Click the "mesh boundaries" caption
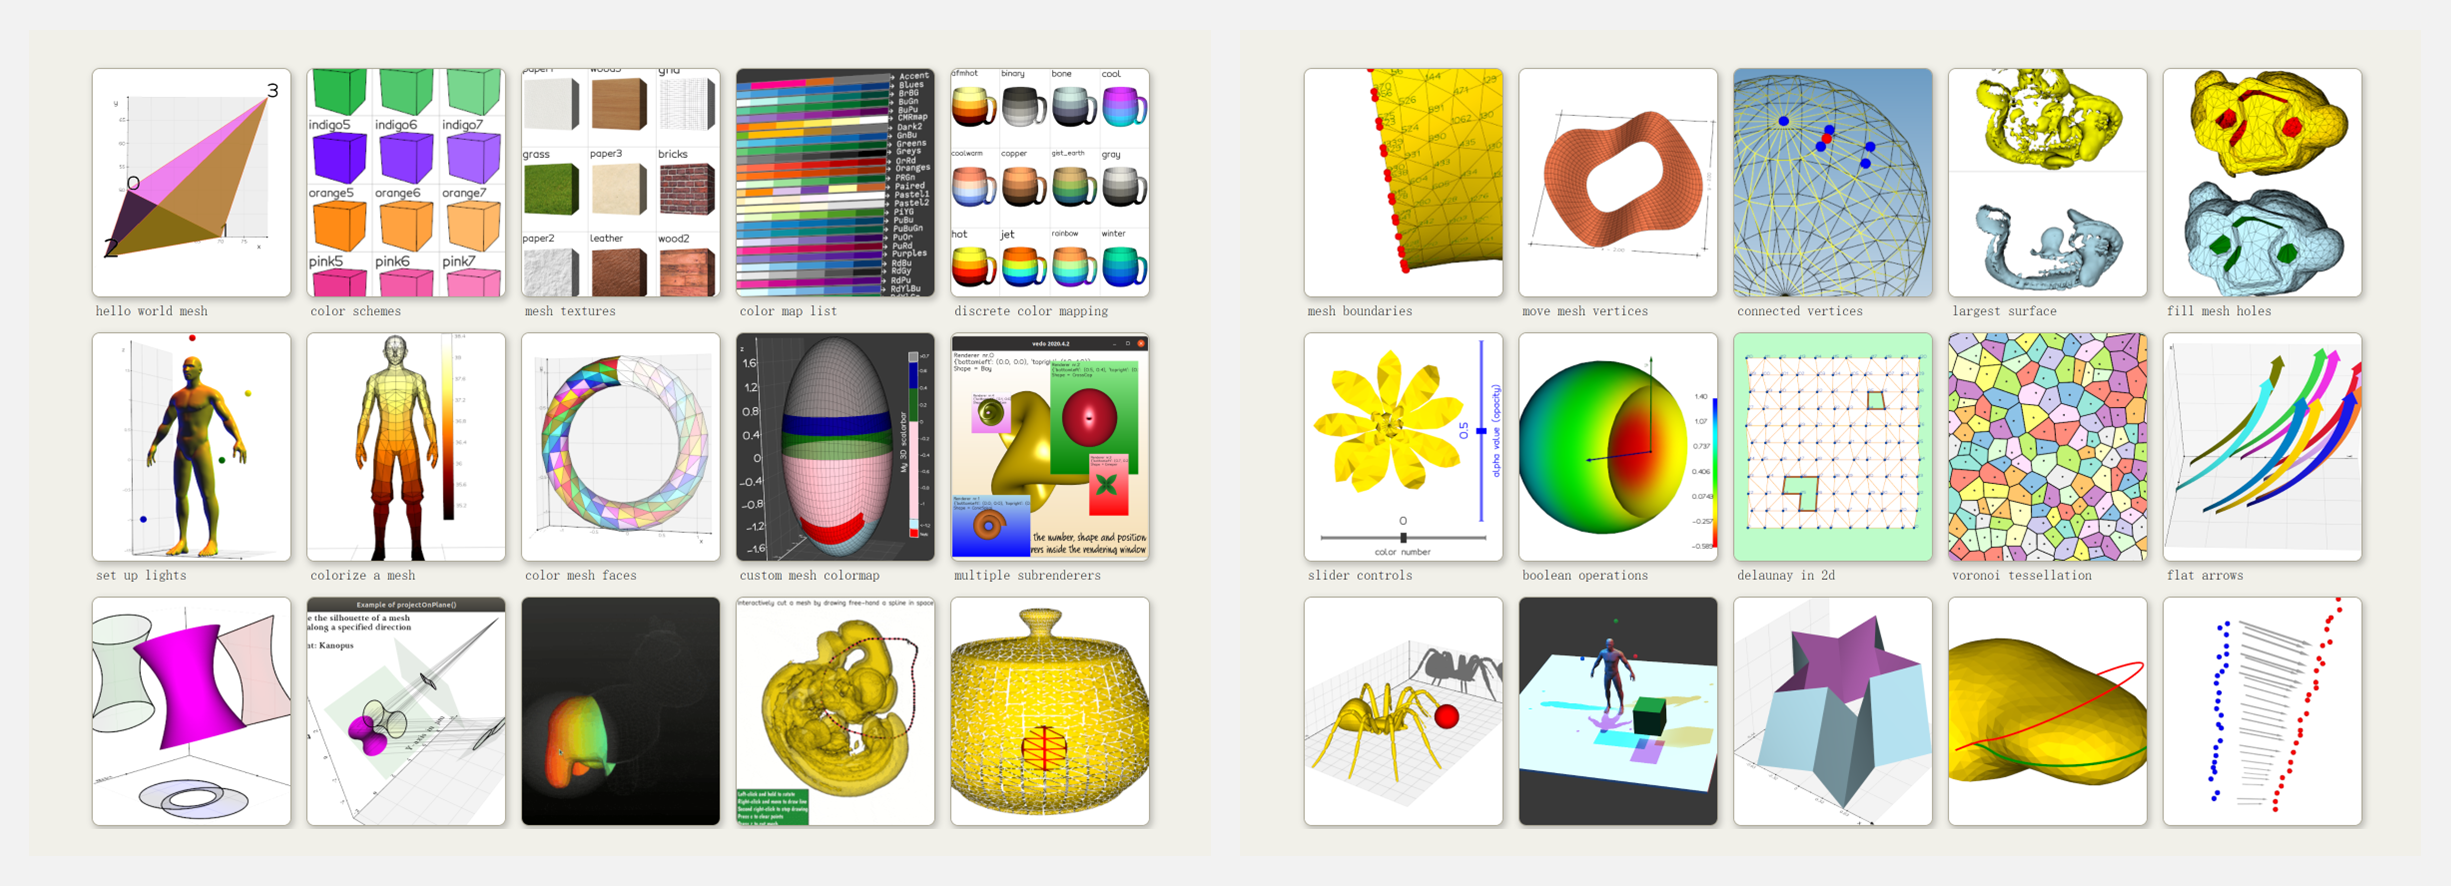The width and height of the screenshot is (2451, 886). [1360, 311]
